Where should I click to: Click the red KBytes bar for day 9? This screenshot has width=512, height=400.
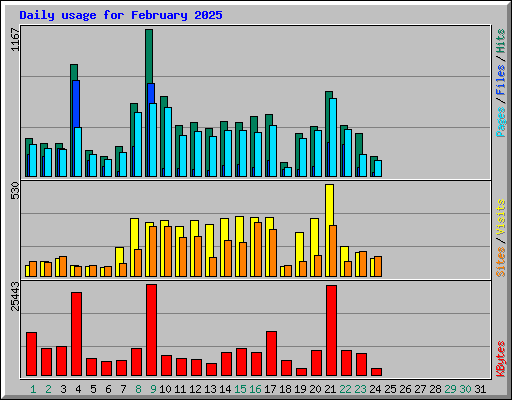pos(152,330)
